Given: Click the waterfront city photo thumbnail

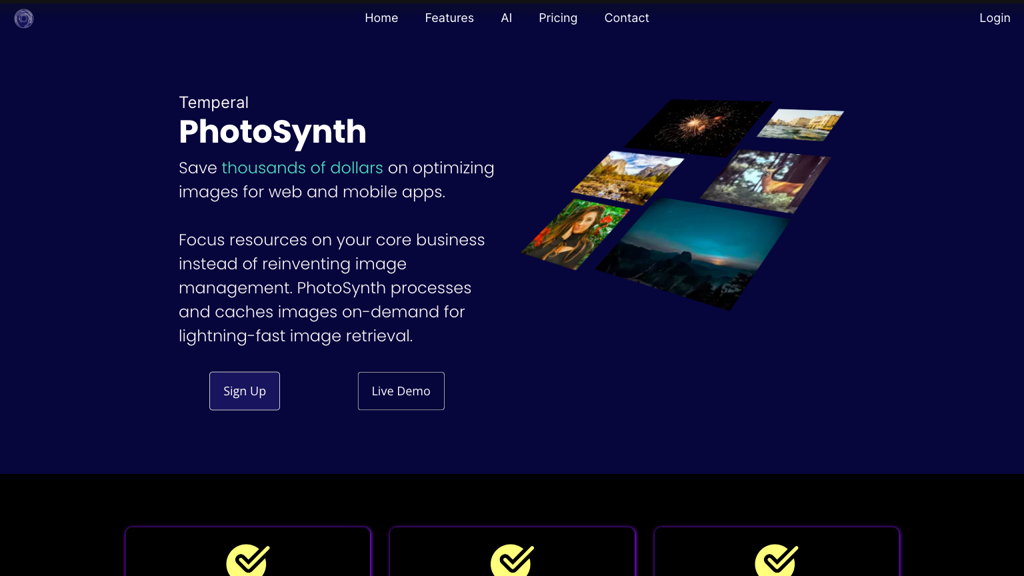Looking at the screenshot, I should pos(800,124).
